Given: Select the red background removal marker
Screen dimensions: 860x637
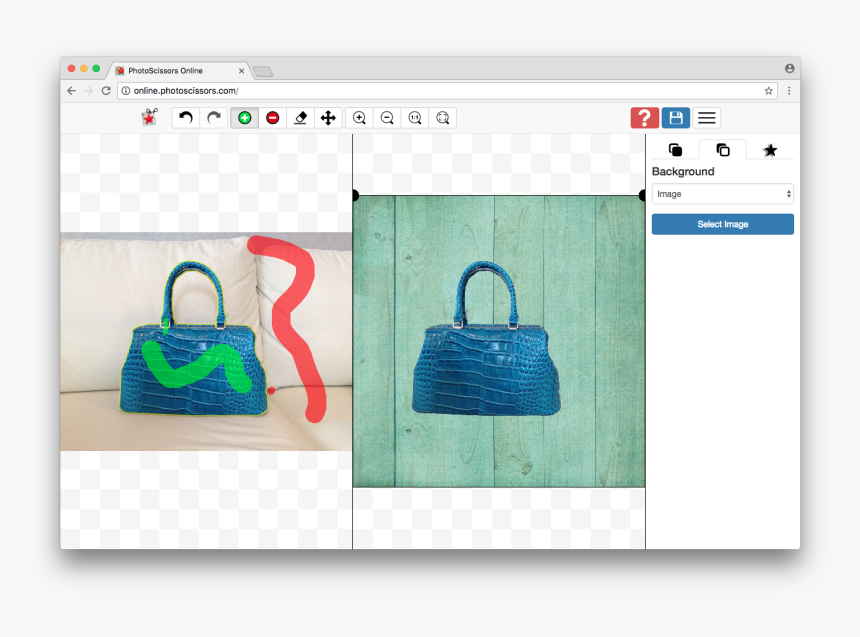Looking at the screenshot, I should coord(272,117).
